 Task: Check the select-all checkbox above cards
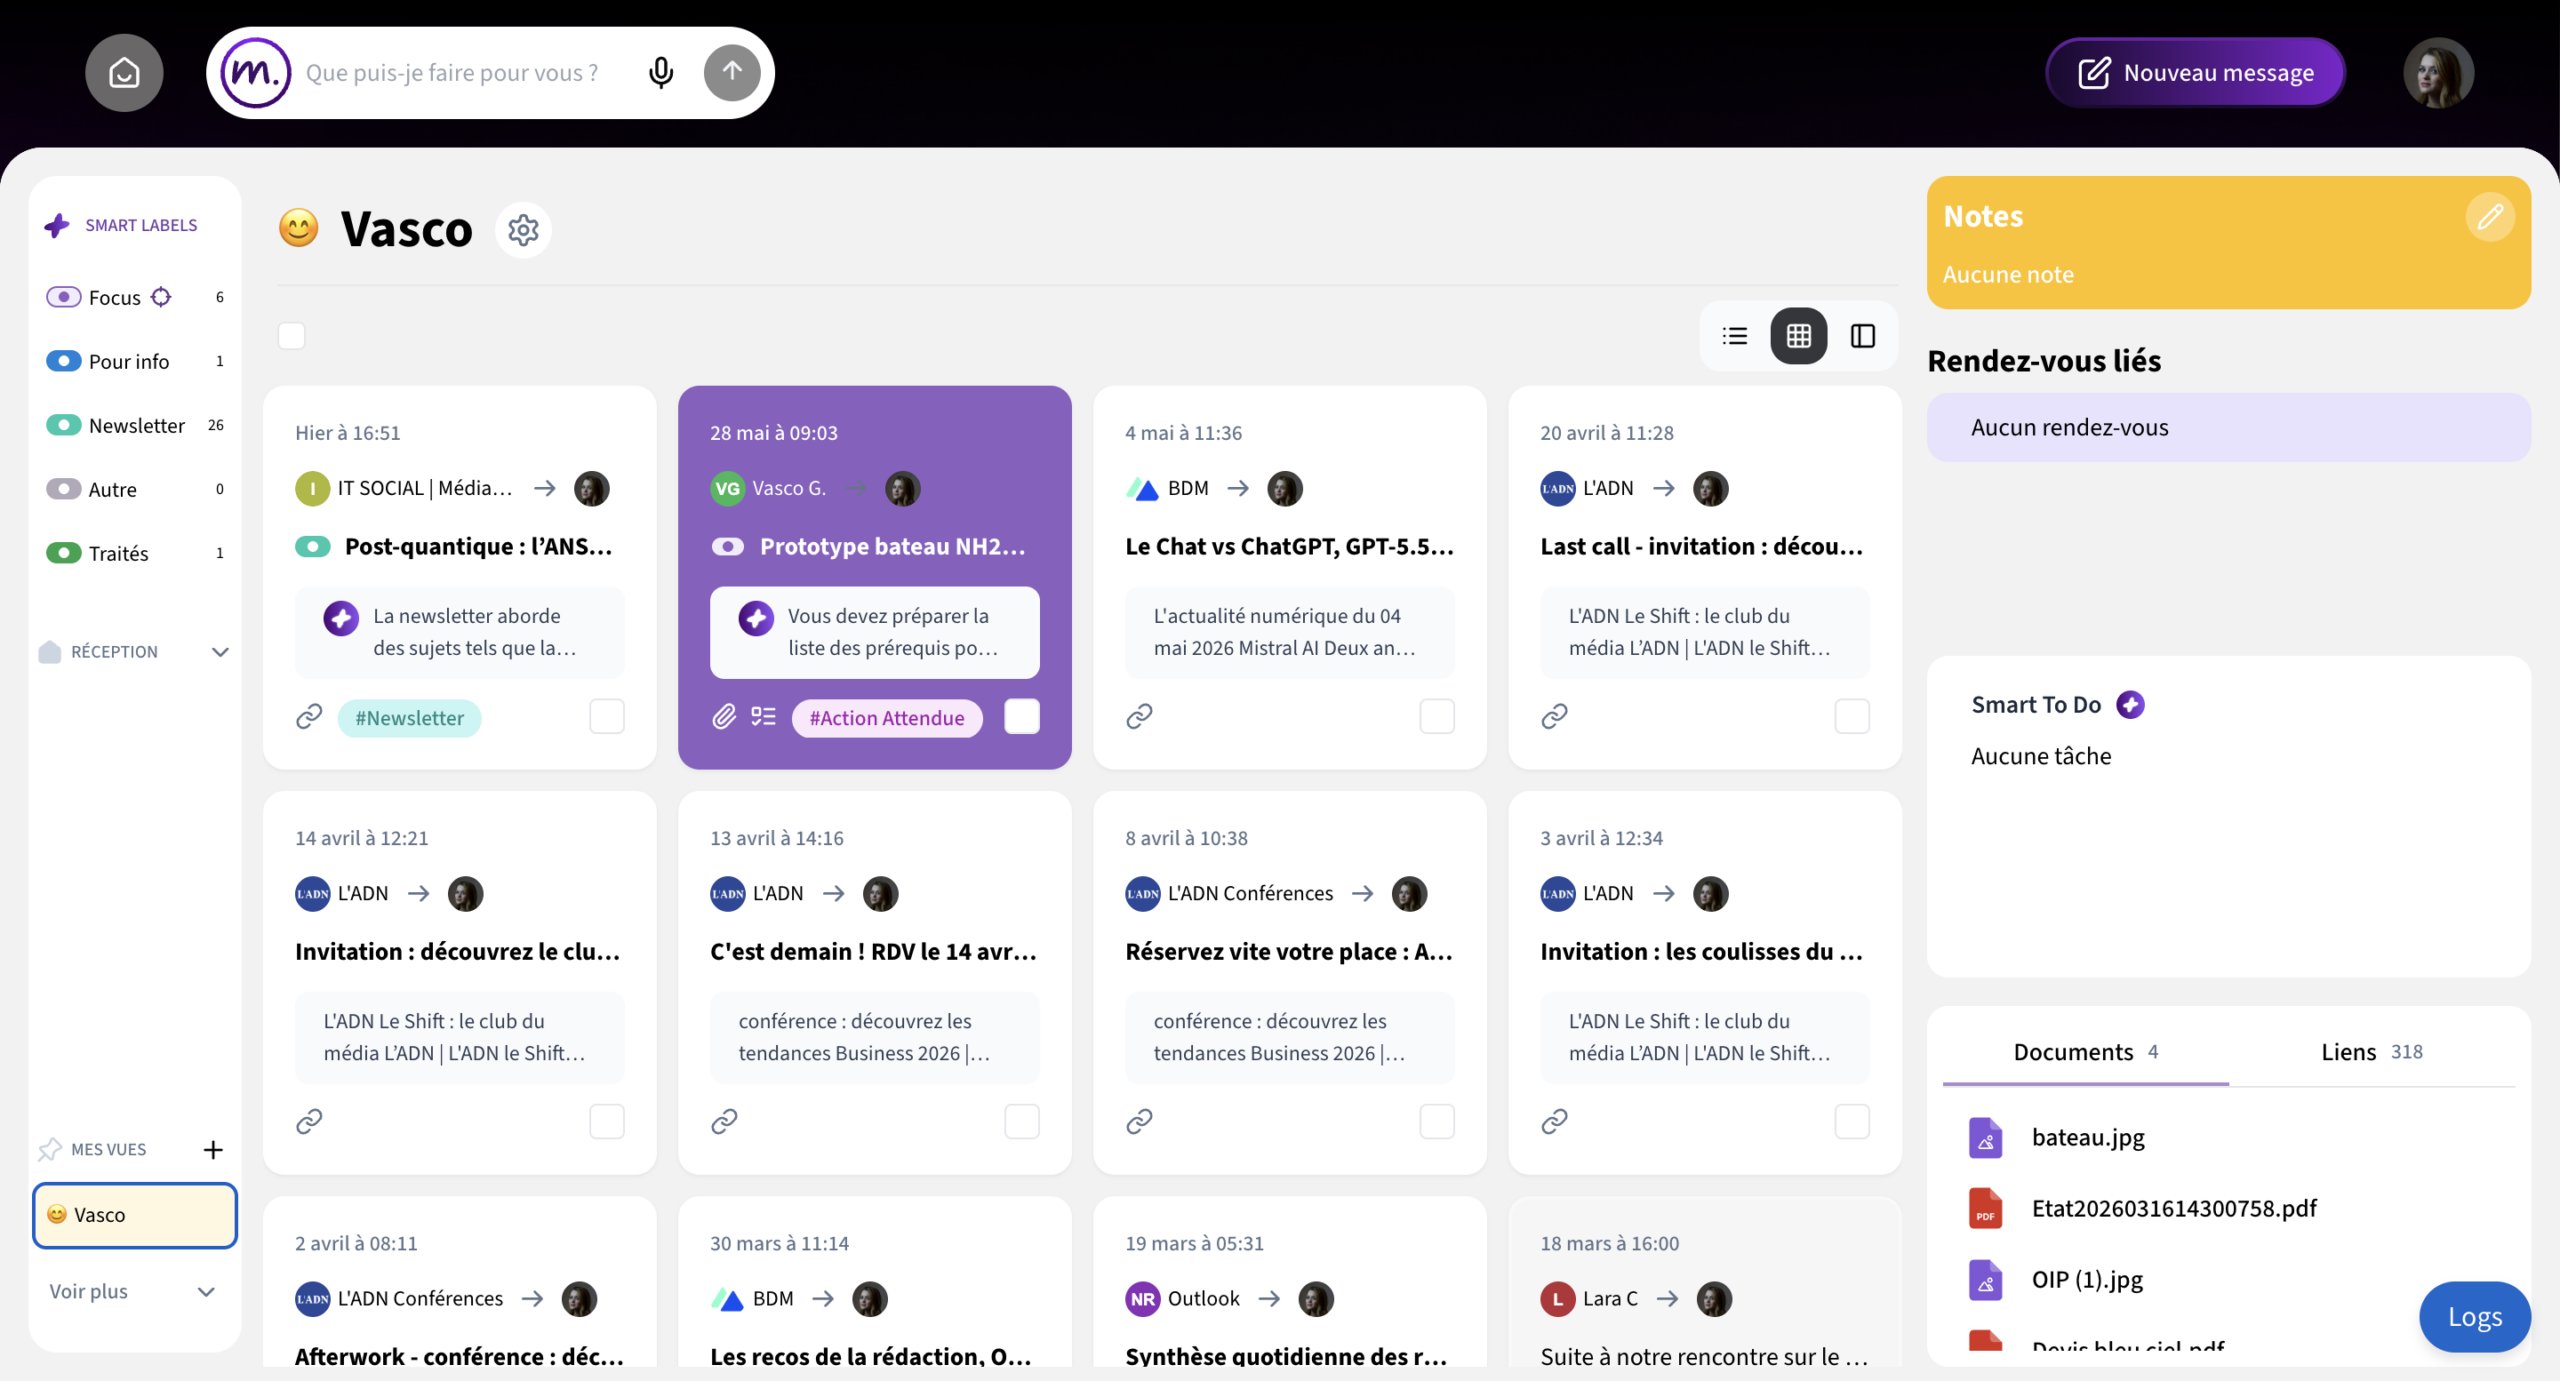291,336
